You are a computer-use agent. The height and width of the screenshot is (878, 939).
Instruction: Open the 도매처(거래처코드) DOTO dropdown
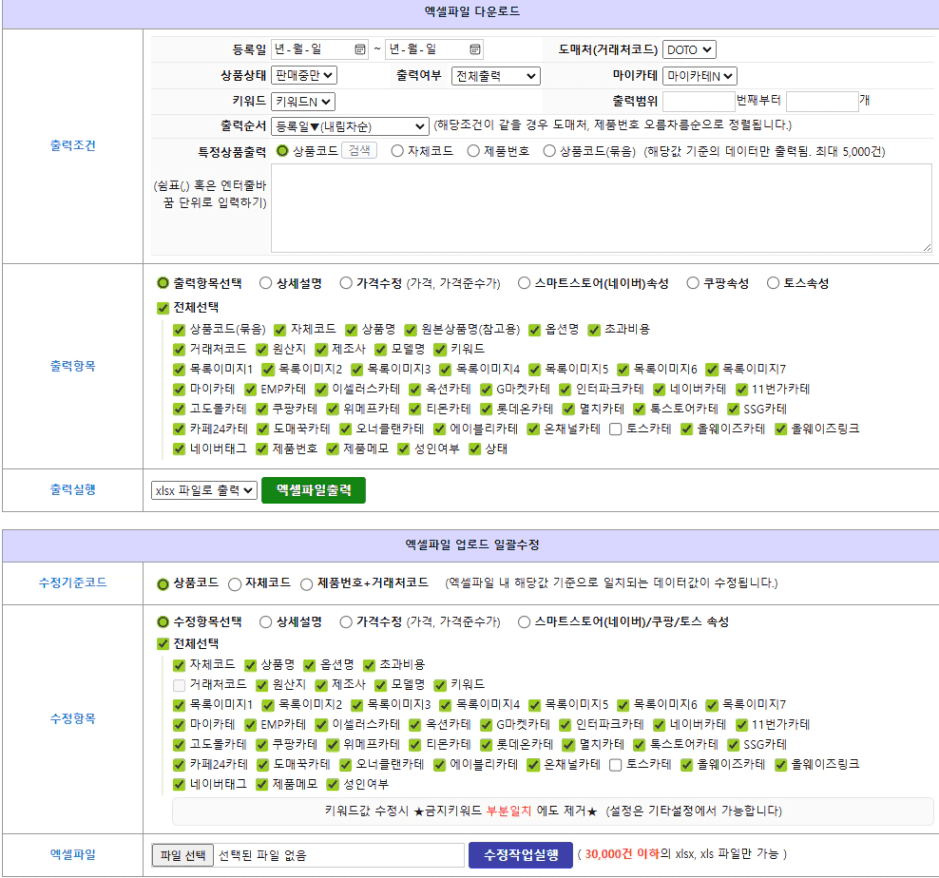click(x=689, y=49)
